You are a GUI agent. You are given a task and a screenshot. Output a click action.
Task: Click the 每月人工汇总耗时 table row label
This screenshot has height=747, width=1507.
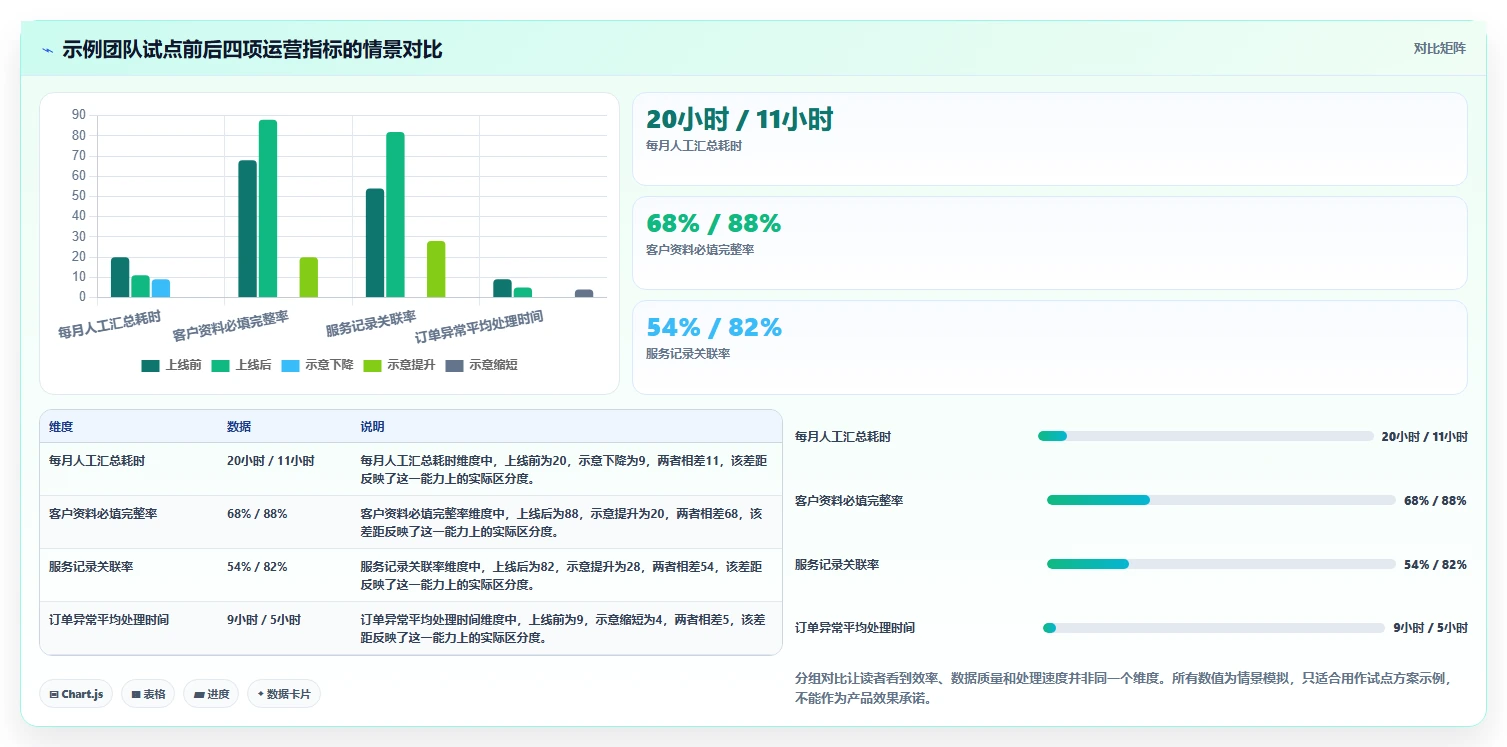point(97,461)
